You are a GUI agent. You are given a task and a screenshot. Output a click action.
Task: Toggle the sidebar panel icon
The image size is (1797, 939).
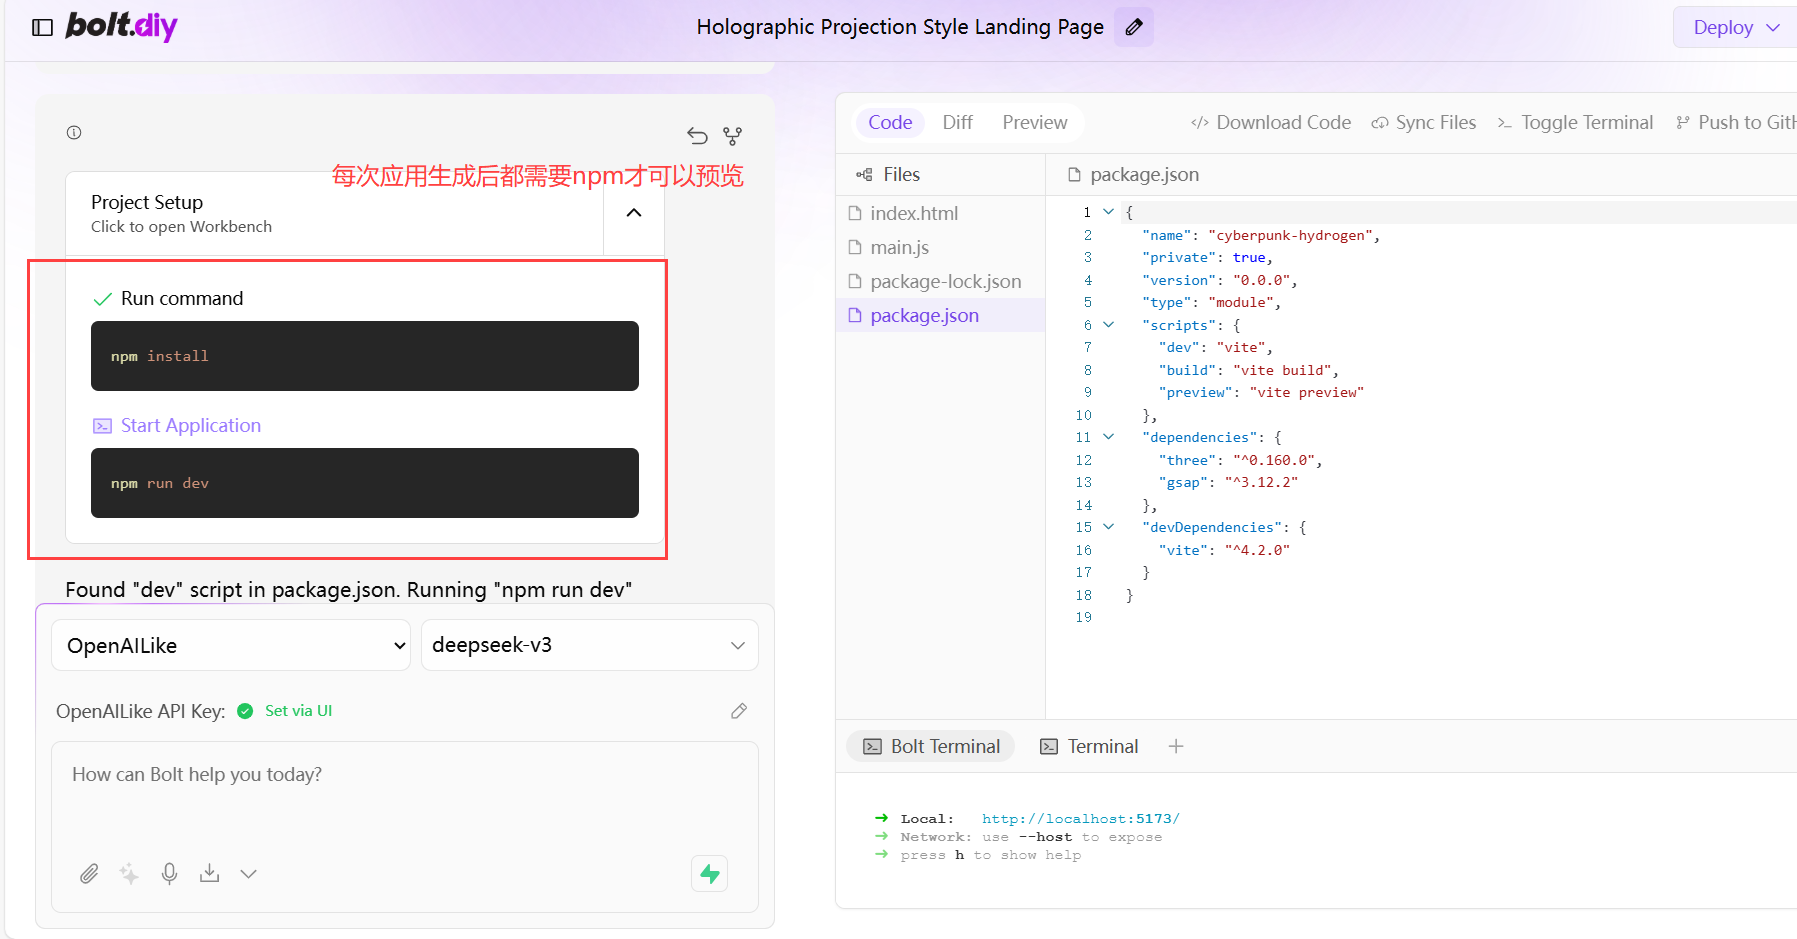42,27
